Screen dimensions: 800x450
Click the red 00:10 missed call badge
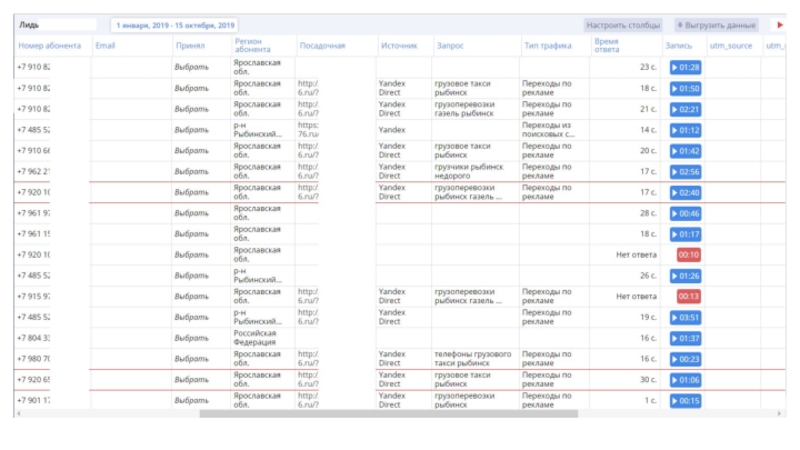(x=688, y=255)
